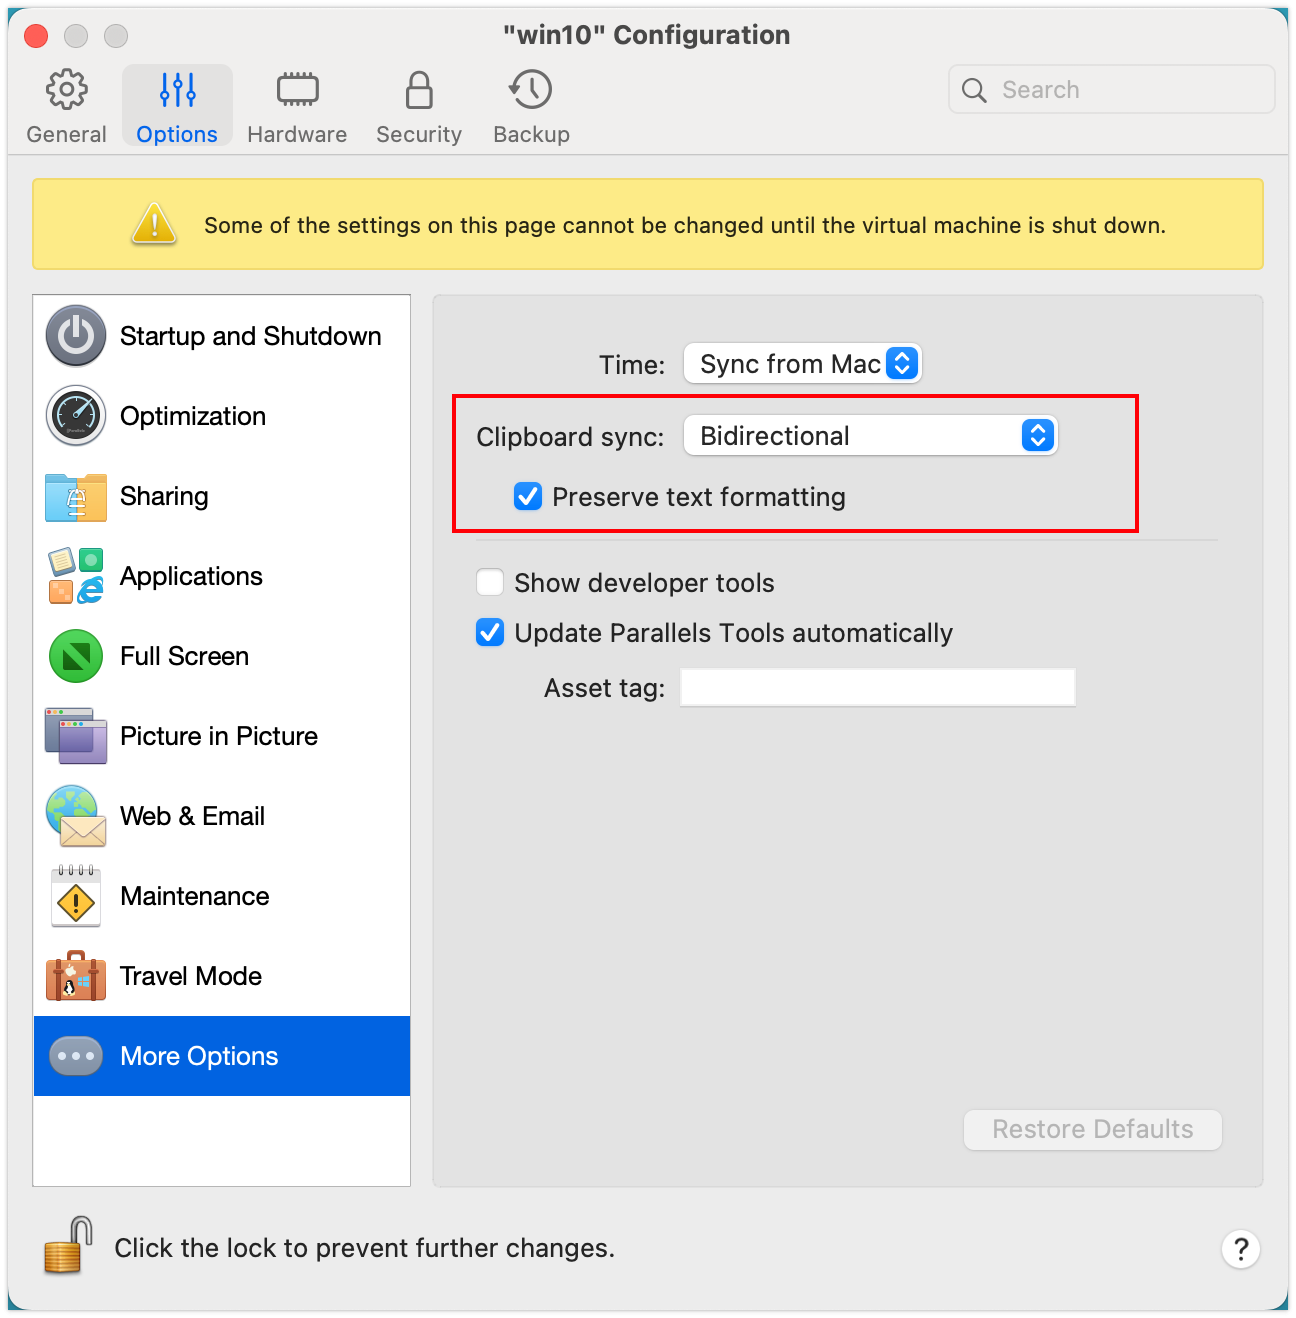Open help with the question mark button
This screenshot has height=1318, width=1296.
1241,1249
